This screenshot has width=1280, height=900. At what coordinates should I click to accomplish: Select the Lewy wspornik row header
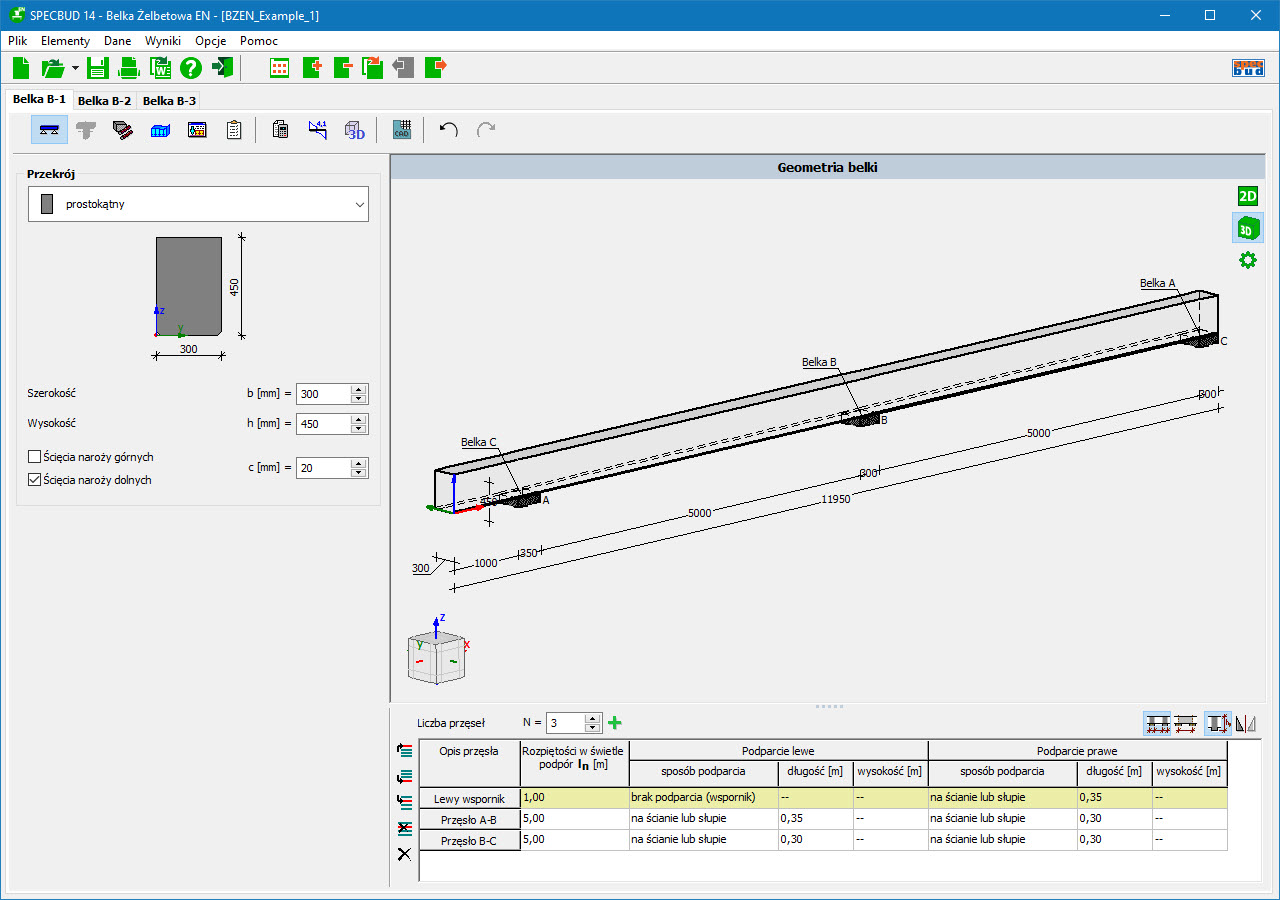tap(469, 799)
